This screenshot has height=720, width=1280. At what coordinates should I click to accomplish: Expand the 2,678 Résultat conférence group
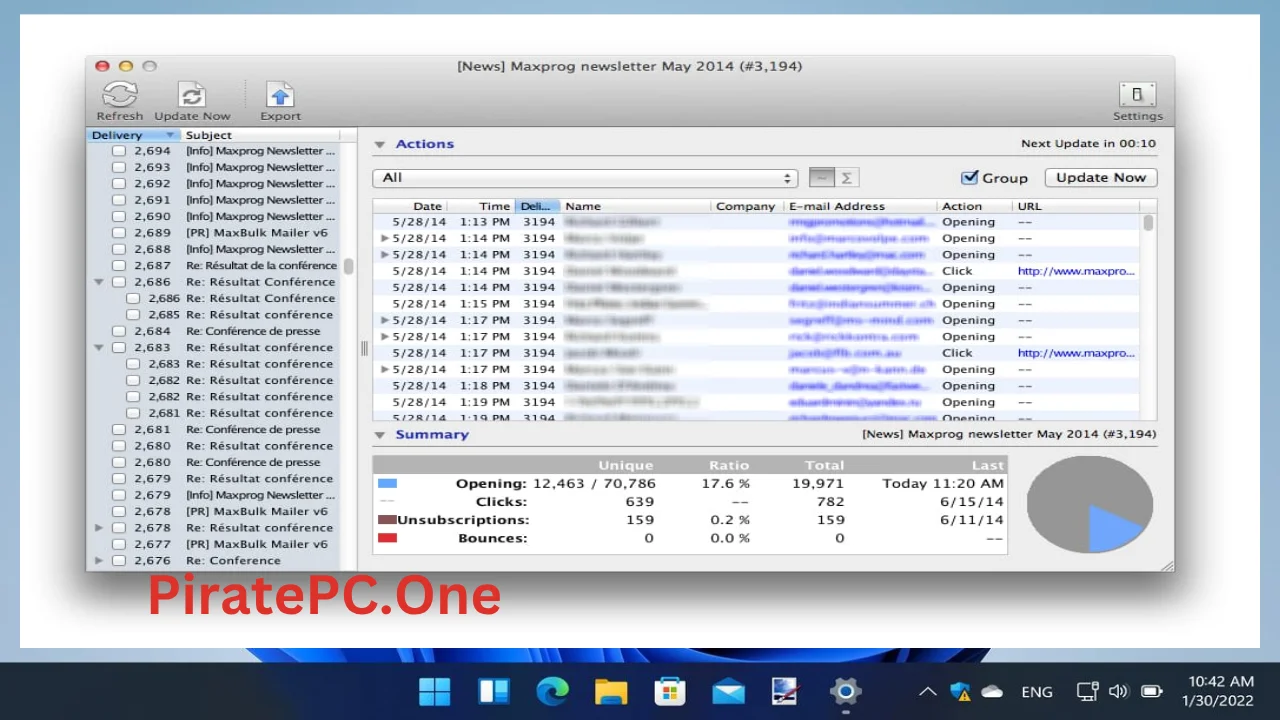(x=99, y=527)
